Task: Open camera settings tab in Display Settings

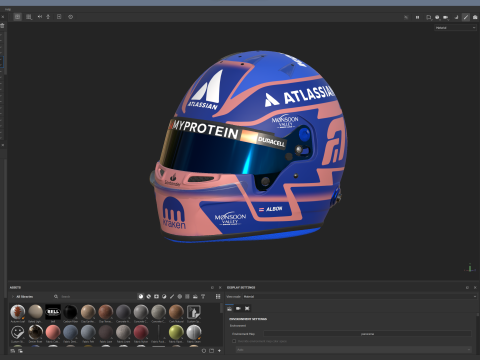Action: click(x=238, y=308)
